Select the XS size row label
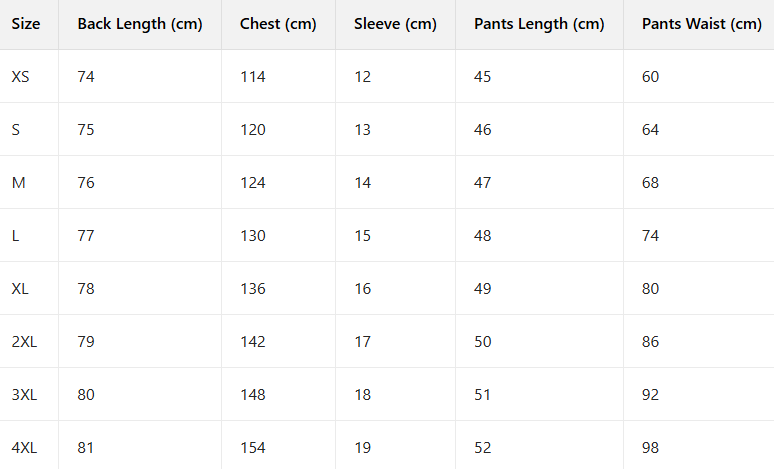Screen dimensions: 774x469 point(21,76)
